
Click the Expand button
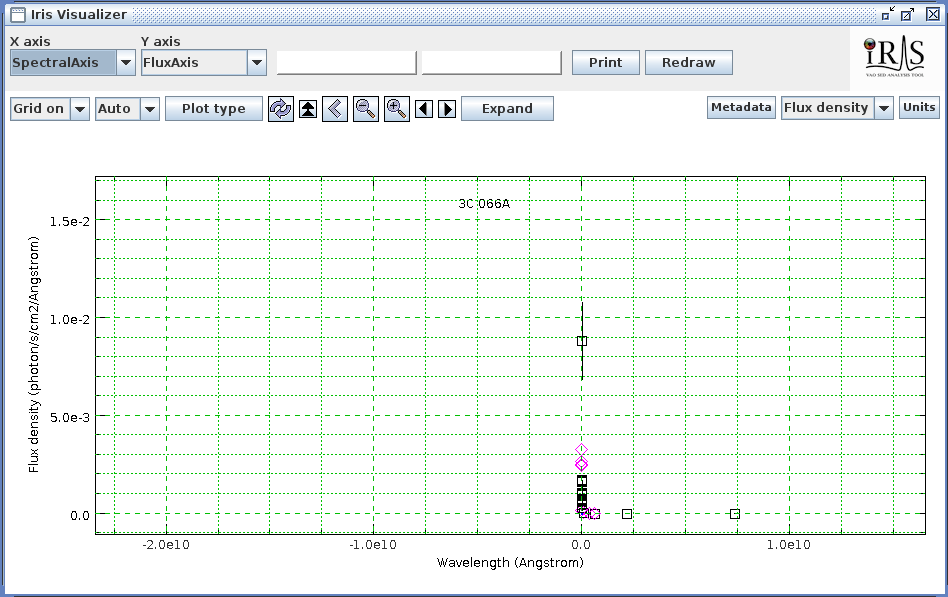[x=507, y=109]
